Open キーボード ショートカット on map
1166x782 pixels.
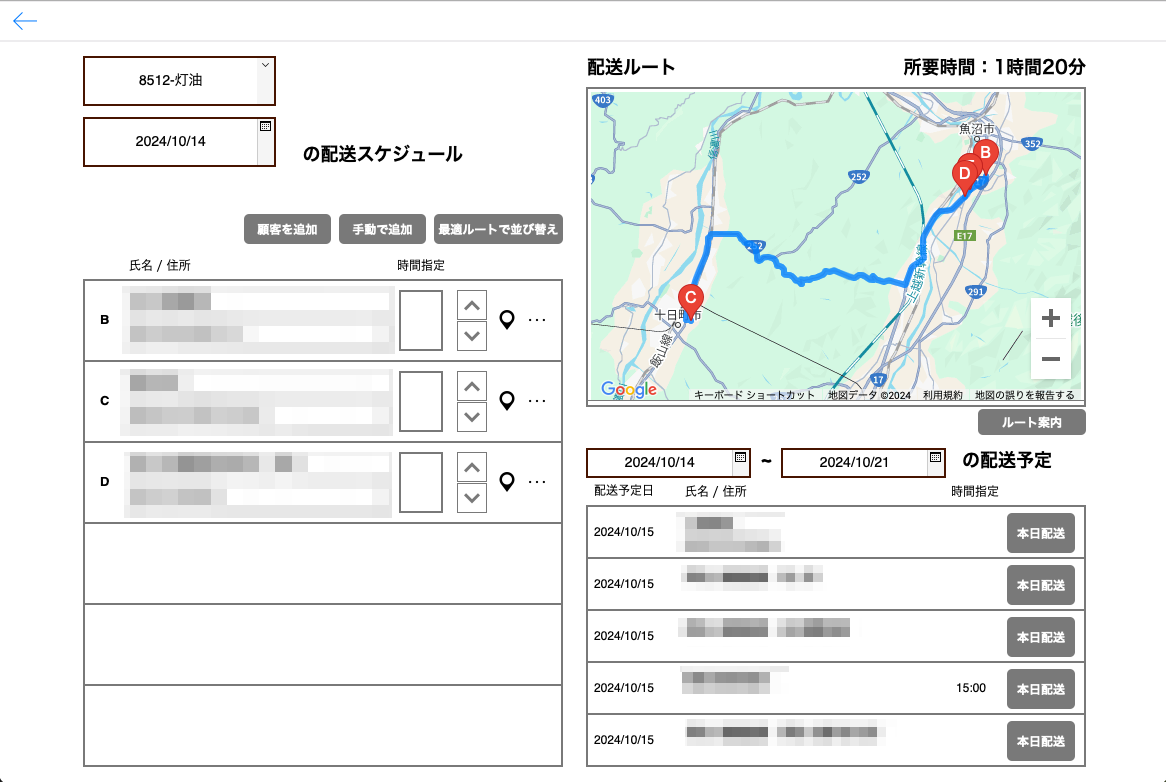point(754,395)
